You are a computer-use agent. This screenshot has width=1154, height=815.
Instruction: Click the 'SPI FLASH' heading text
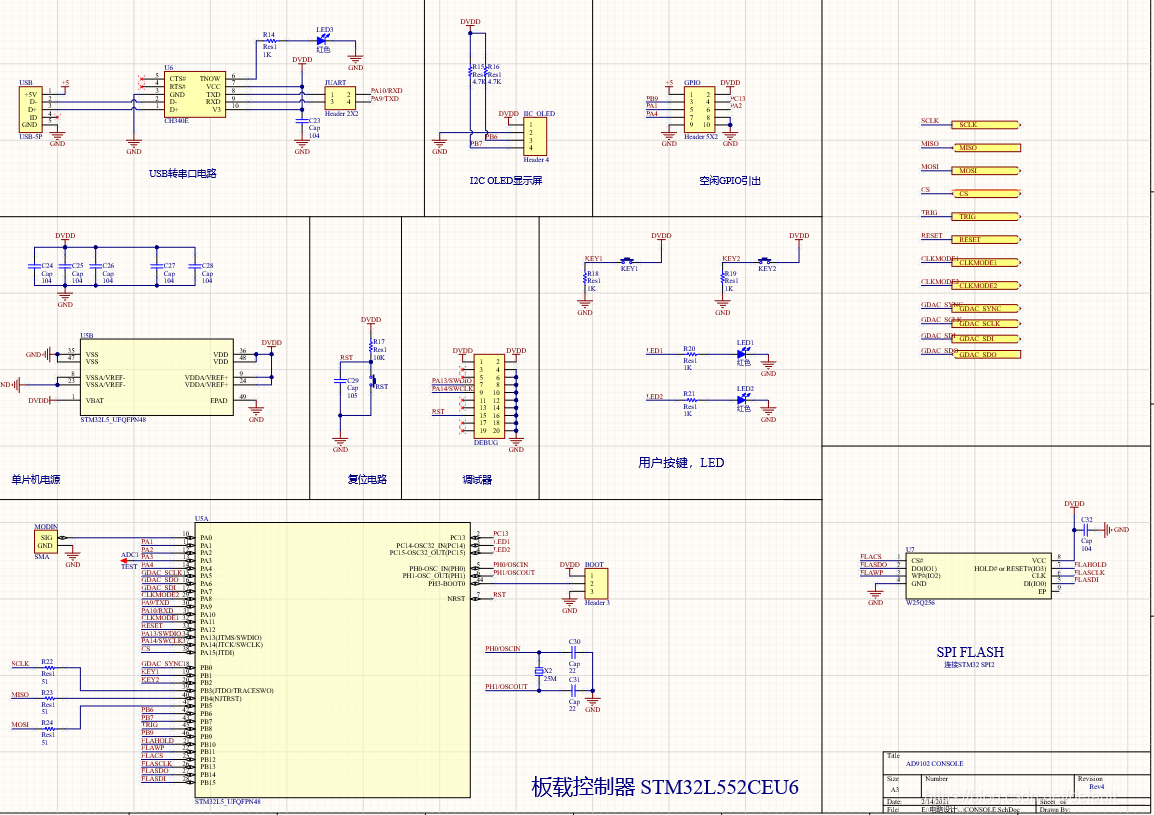point(970,652)
